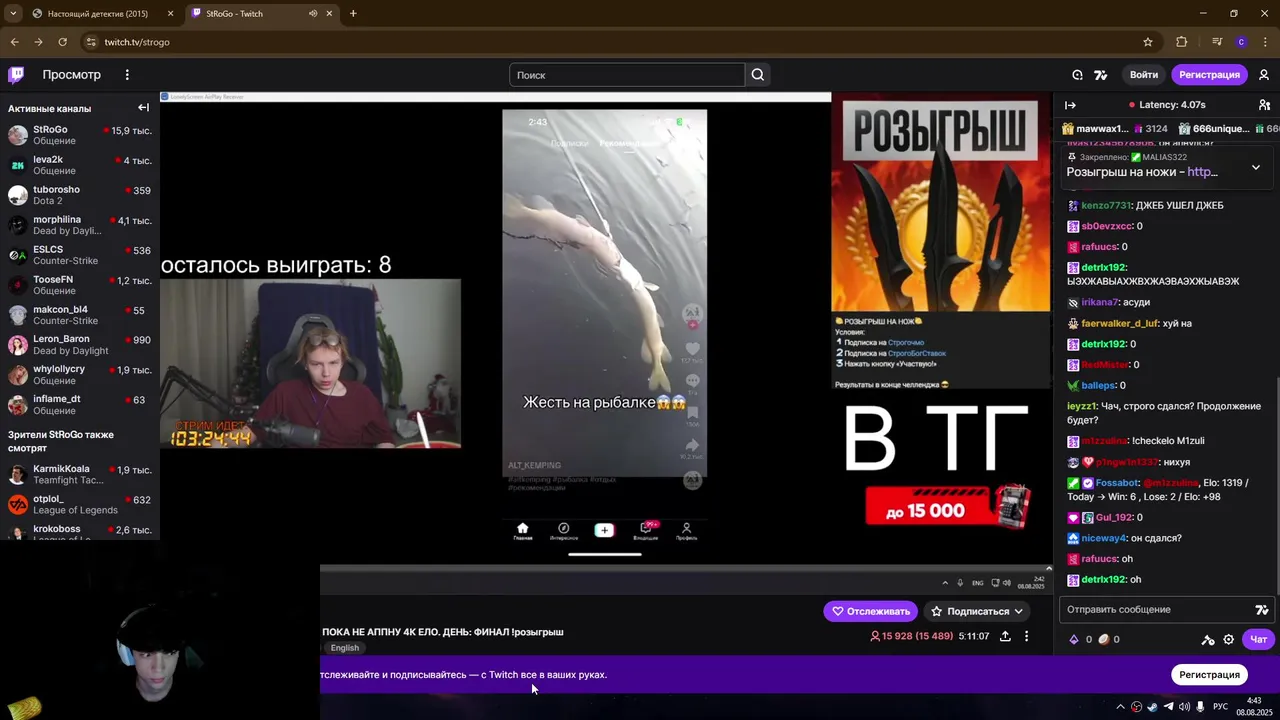Image resolution: width=1280 pixels, height=720 pixels.
Task: Open the three-dot menu next to Просмотр
Action: 127,75
